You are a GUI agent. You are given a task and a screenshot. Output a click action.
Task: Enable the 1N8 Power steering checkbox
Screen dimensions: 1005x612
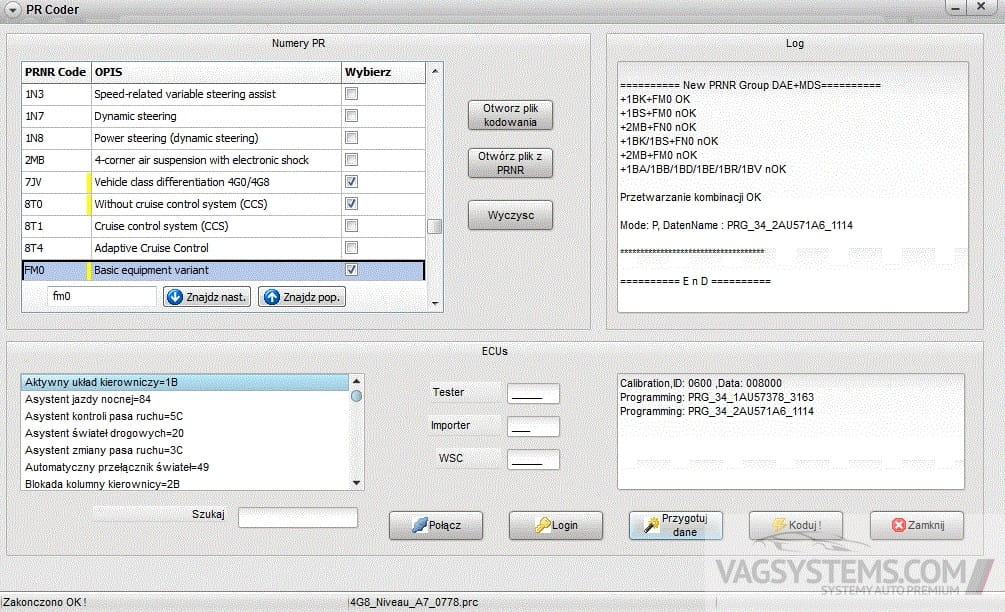pyautogui.click(x=351, y=138)
